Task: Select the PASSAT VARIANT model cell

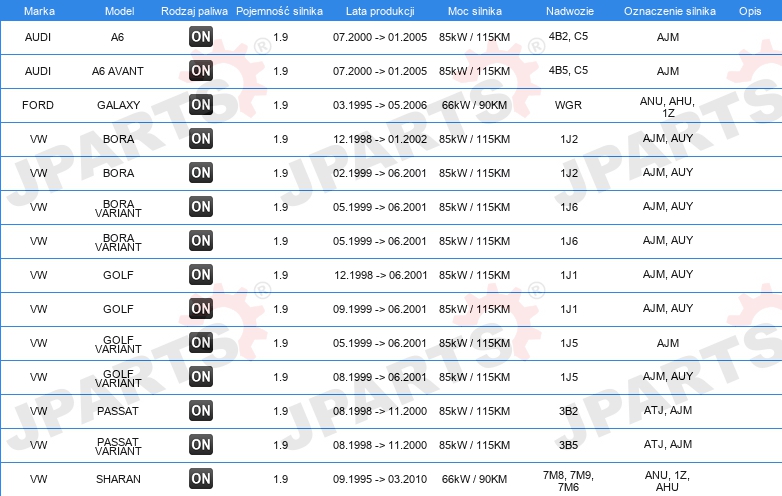Action: click(118, 446)
